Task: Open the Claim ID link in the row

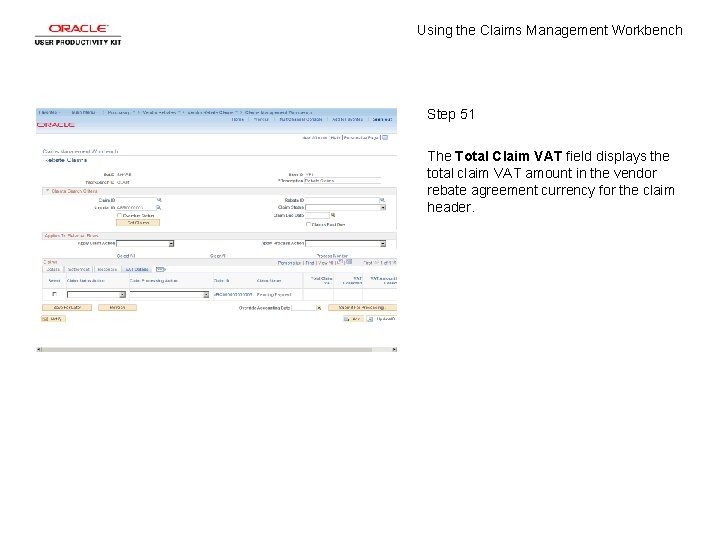Action: pos(233,294)
